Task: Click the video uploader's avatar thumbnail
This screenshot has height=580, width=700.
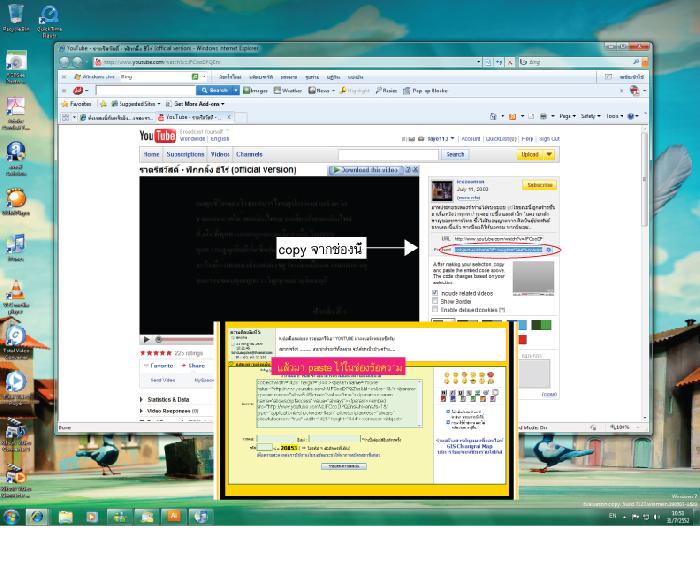Action: [442, 190]
